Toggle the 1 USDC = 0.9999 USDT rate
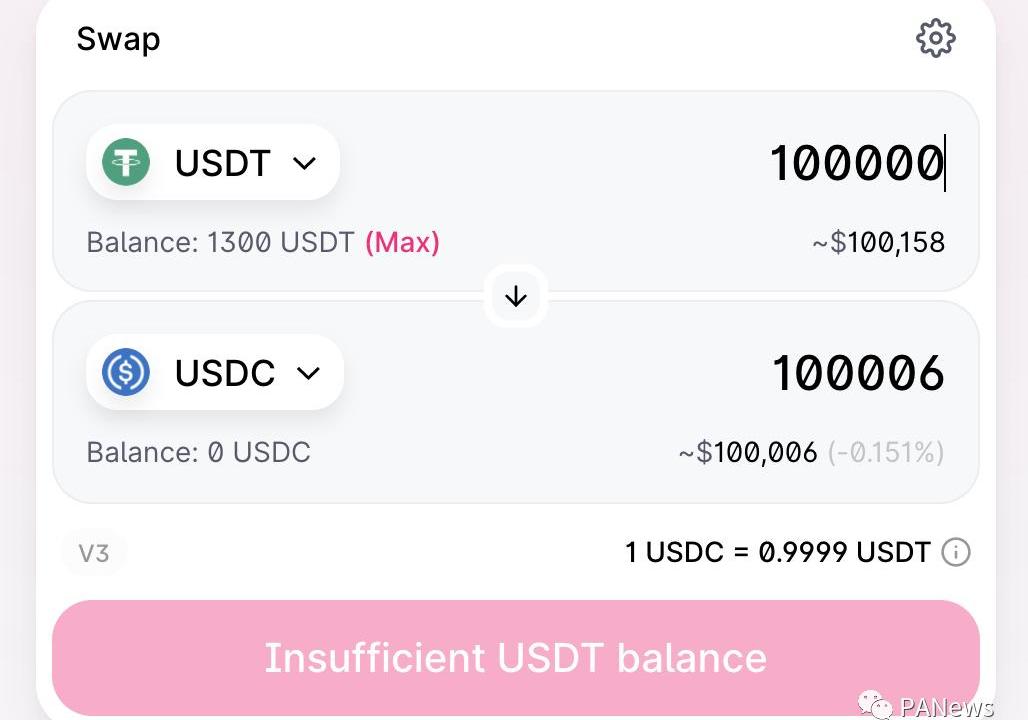Image resolution: width=1028 pixels, height=720 pixels. pyautogui.click(x=777, y=552)
